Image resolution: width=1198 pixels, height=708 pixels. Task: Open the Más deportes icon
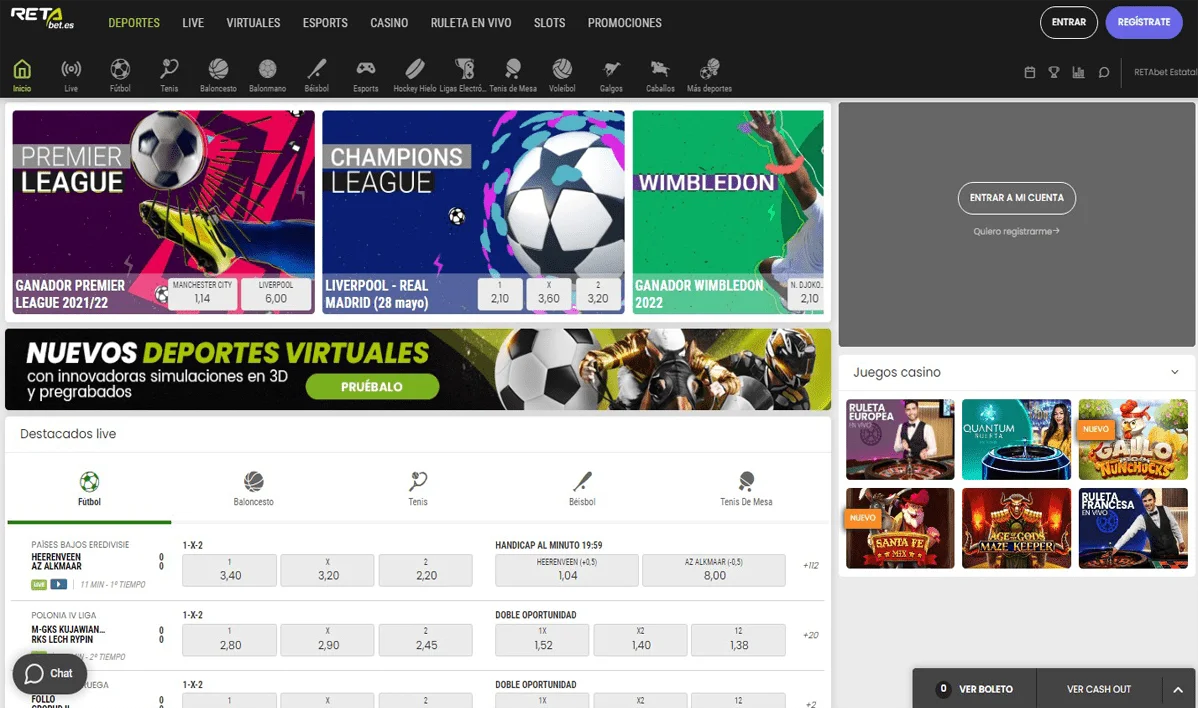click(709, 76)
